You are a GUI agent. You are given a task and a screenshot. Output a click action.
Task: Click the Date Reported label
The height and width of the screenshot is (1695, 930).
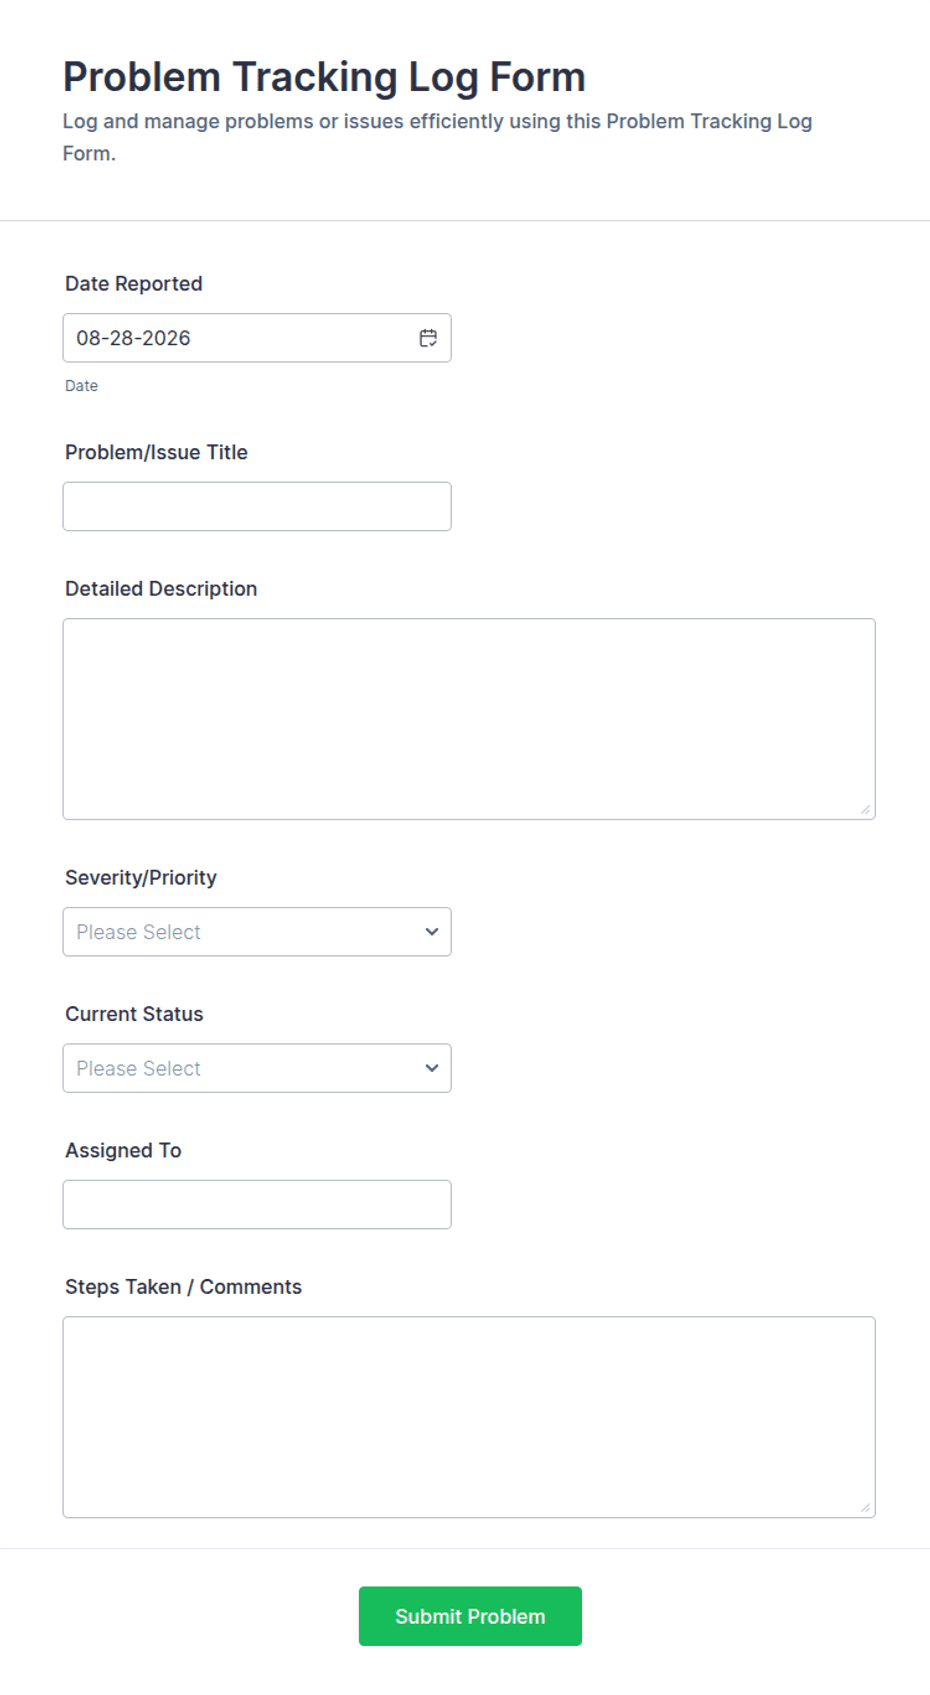pyautogui.click(x=134, y=284)
